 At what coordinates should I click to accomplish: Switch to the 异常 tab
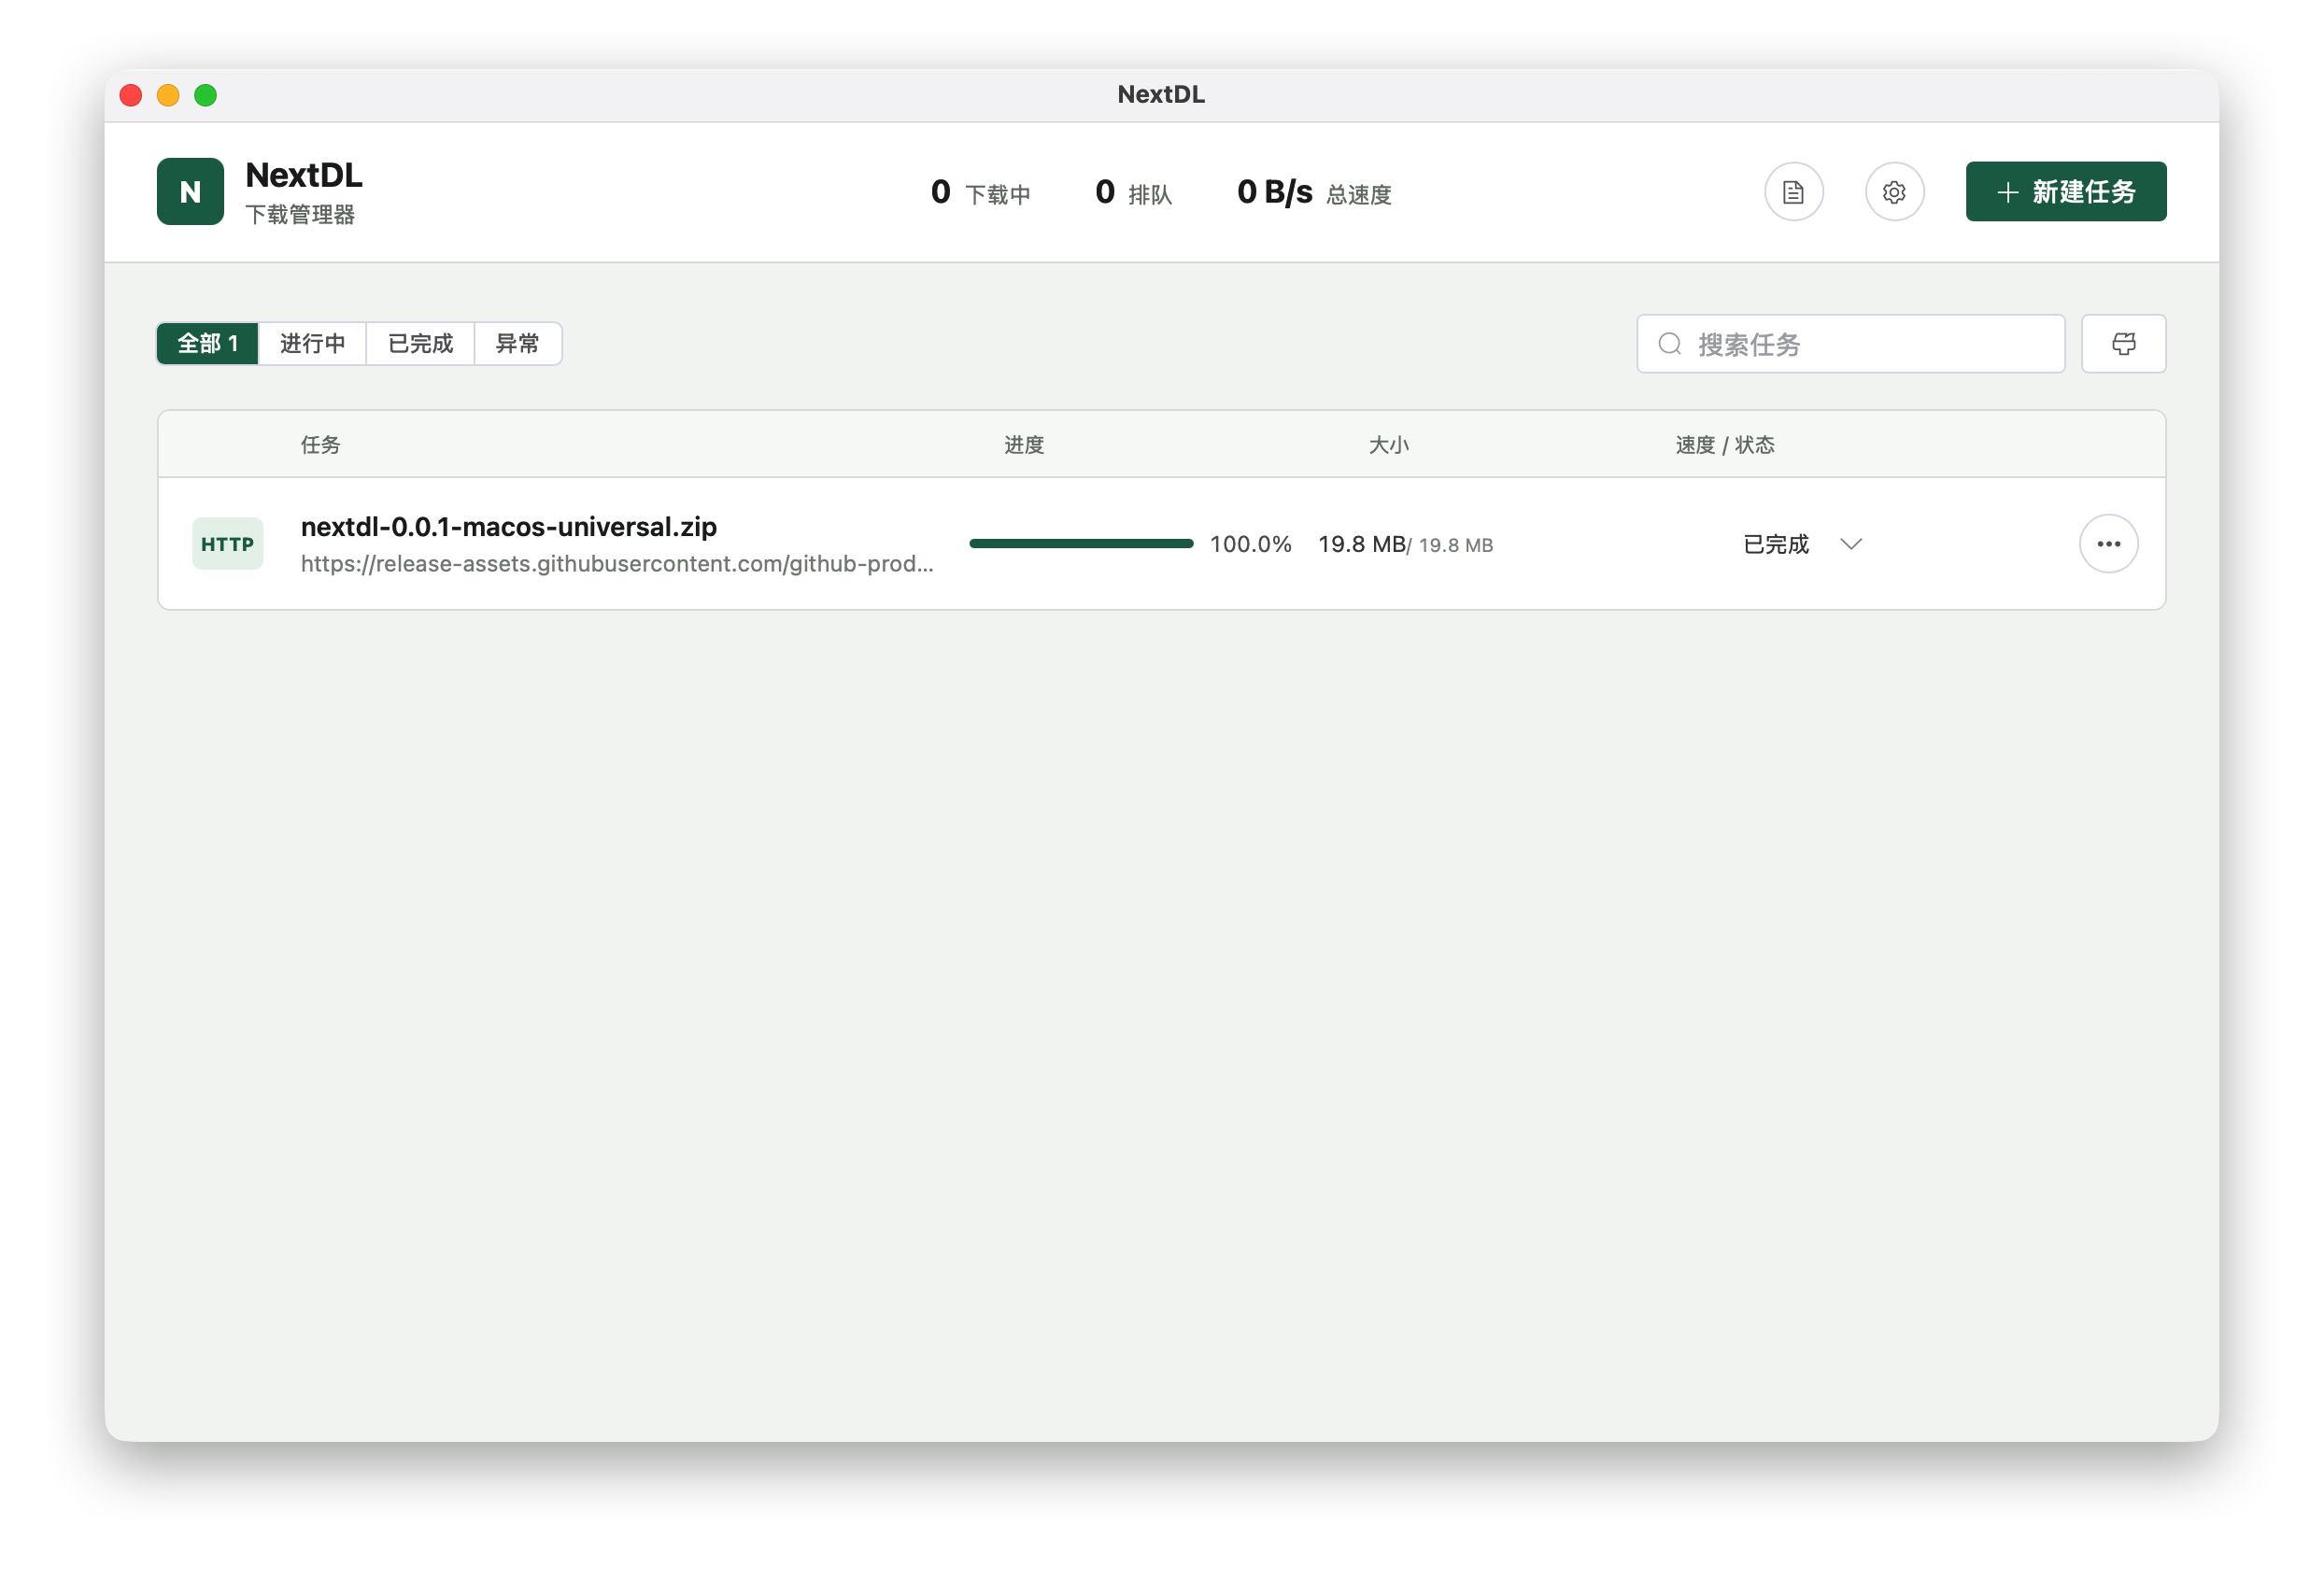pos(517,344)
